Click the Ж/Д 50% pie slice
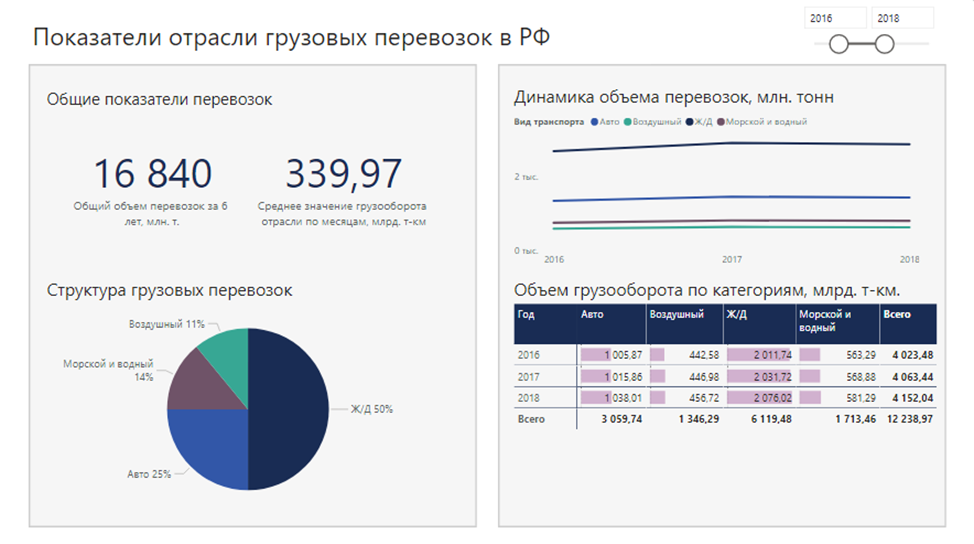 [289, 409]
